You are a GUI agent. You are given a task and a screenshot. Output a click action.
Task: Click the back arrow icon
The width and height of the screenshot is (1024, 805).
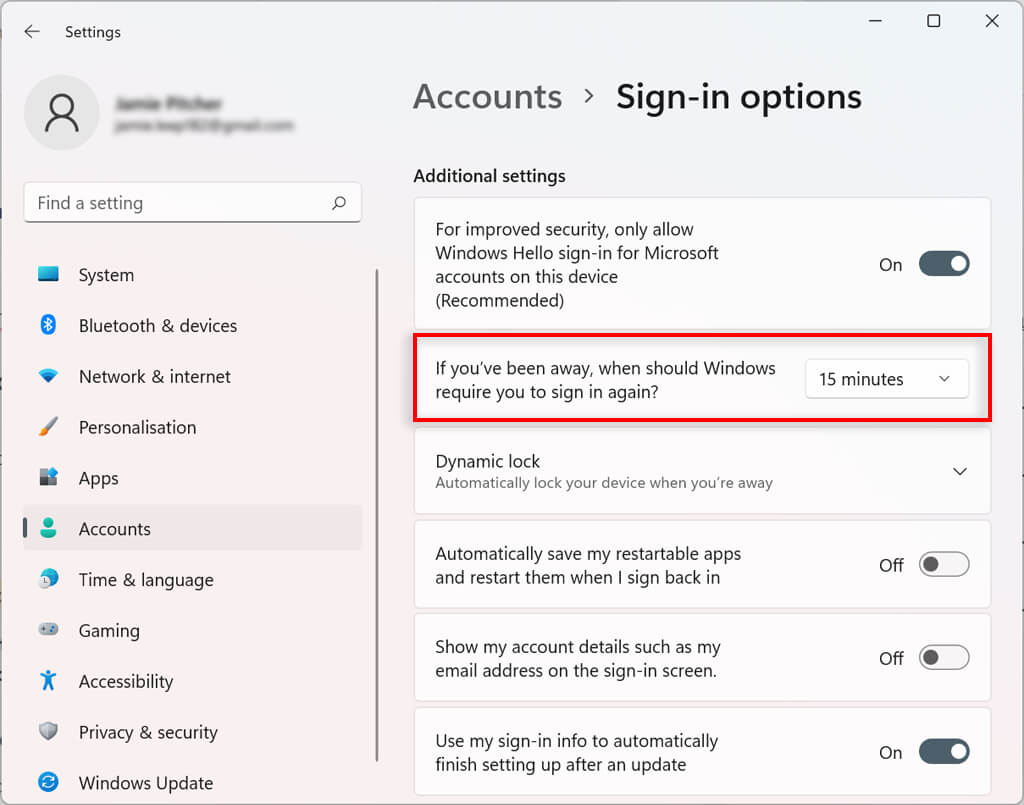pyautogui.click(x=32, y=32)
